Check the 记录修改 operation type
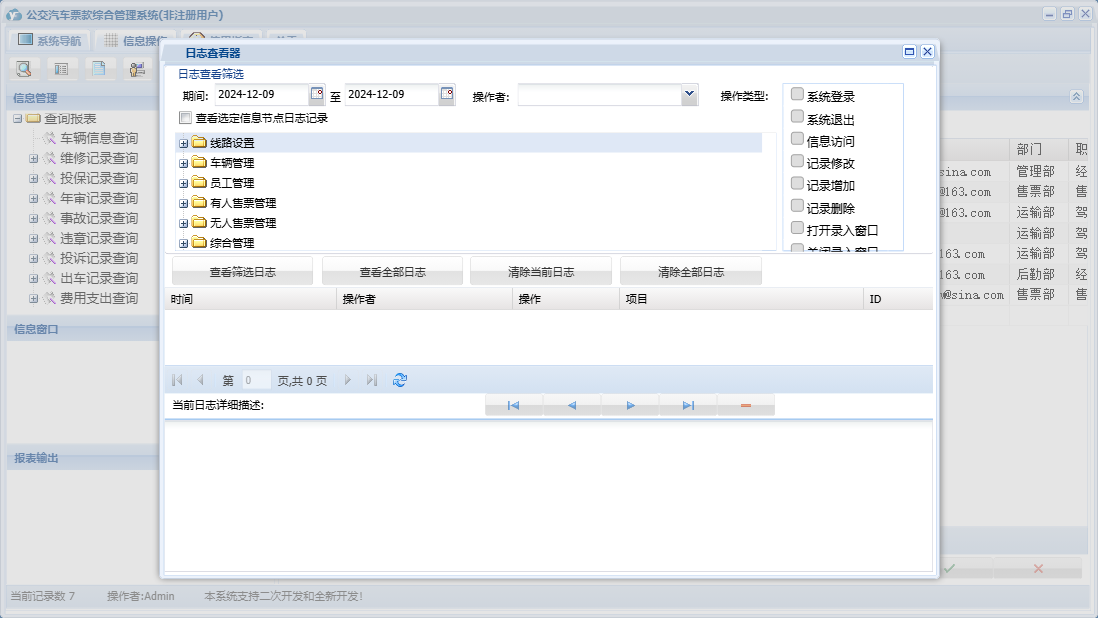 click(x=797, y=161)
